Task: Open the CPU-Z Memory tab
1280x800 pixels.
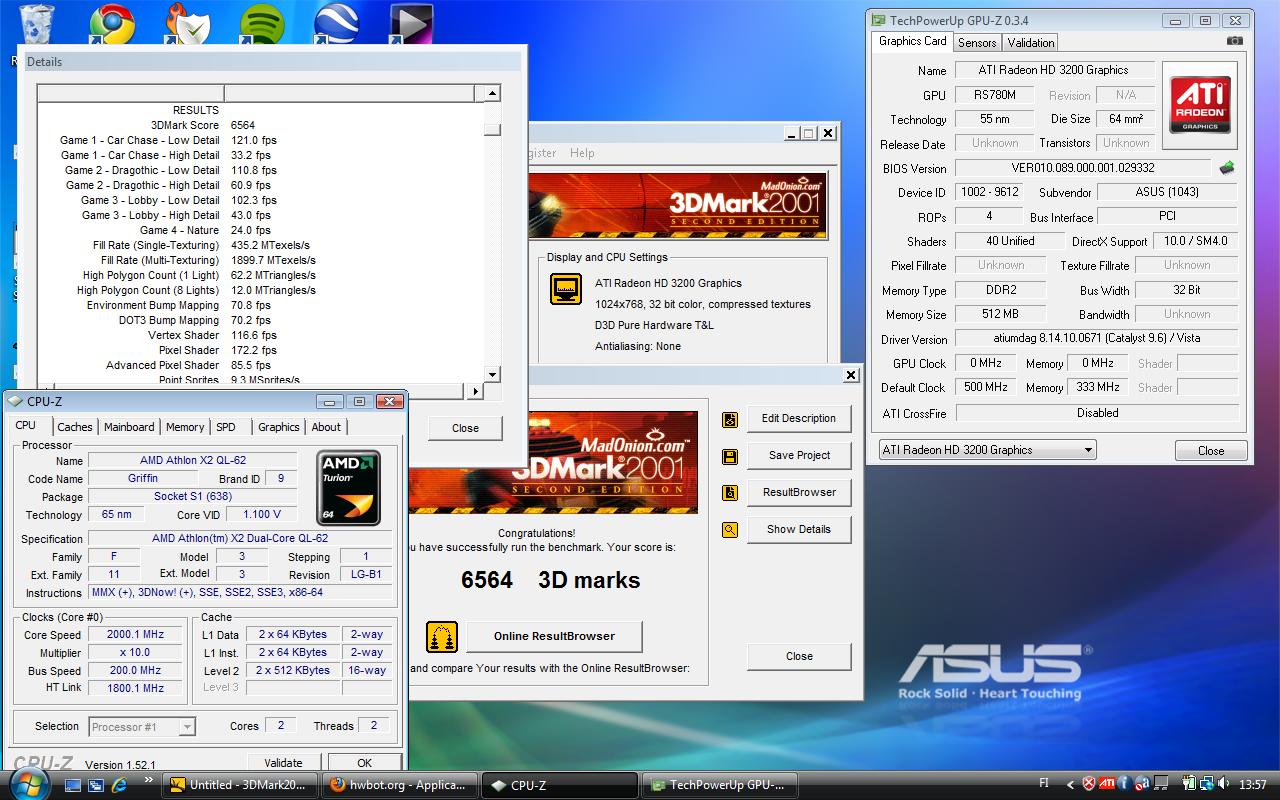Action: (185, 427)
